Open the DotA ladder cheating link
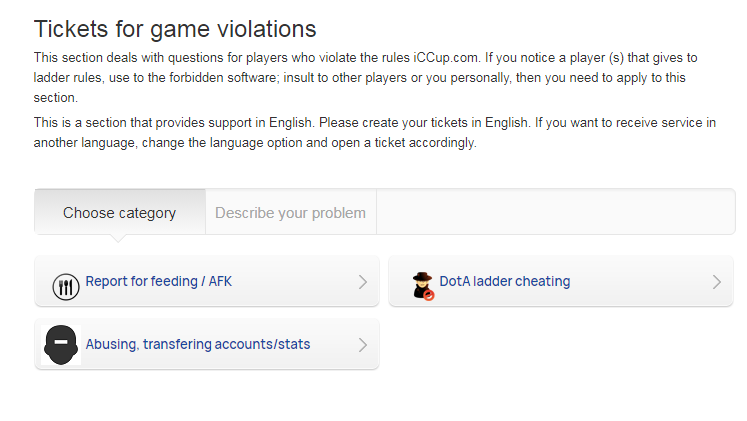 pyautogui.click(x=505, y=281)
